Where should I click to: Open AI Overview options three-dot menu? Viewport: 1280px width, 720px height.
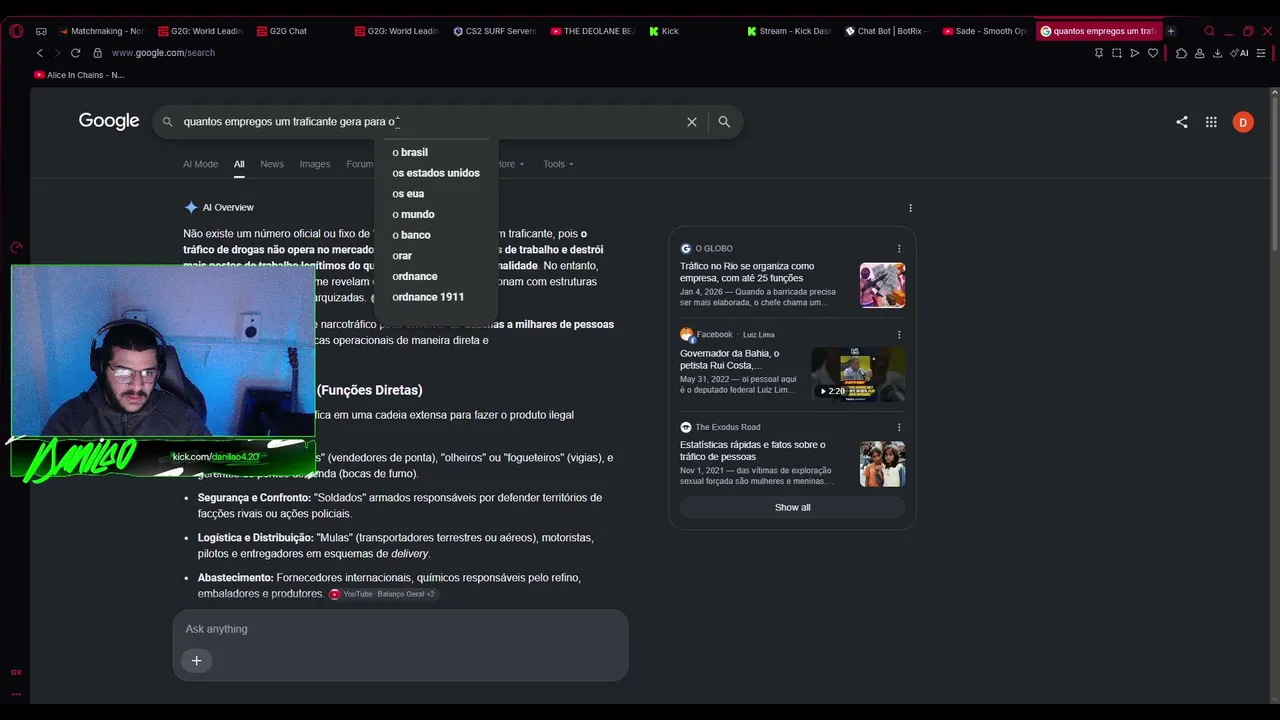pos(910,208)
